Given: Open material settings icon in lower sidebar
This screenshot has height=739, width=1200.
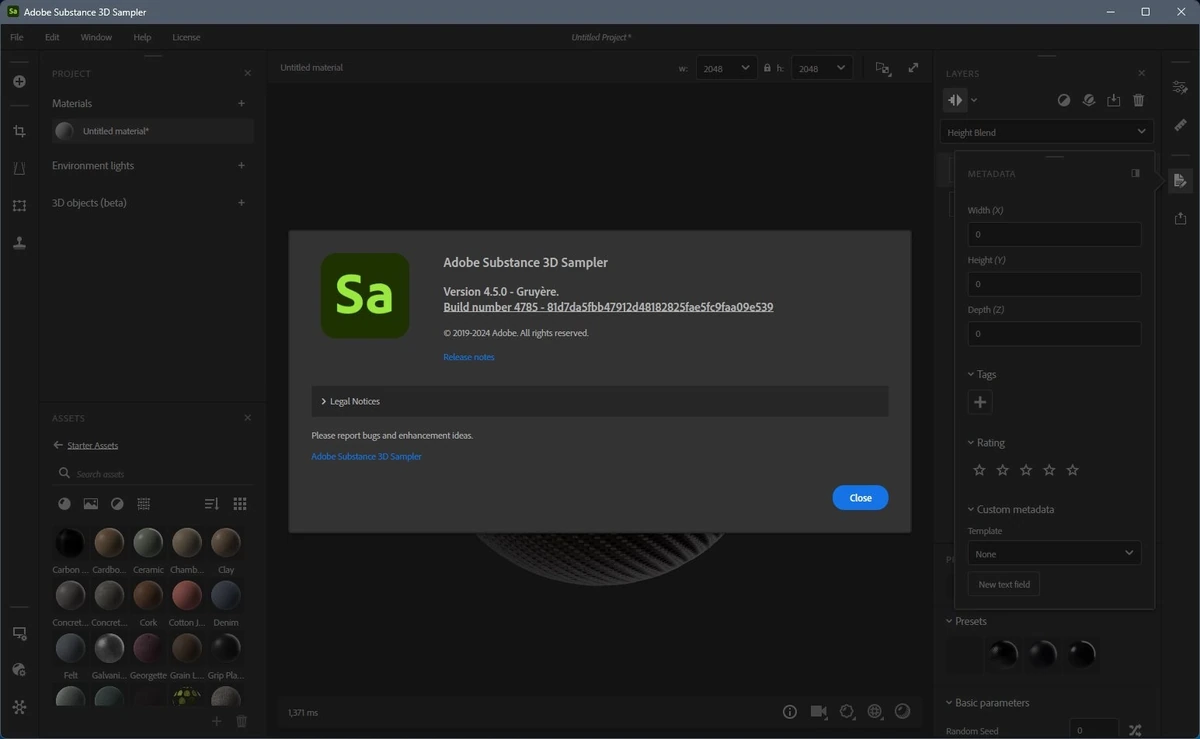Looking at the screenshot, I should [x=19, y=669].
